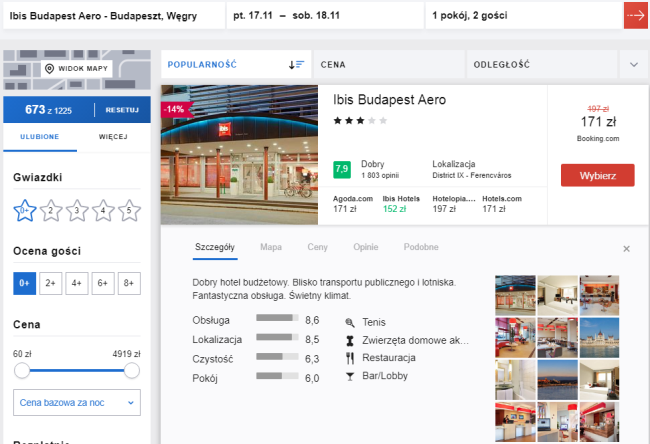Toggle guest rating 0+ filter
Viewport: 650px width, 444px height.
coord(24,284)
